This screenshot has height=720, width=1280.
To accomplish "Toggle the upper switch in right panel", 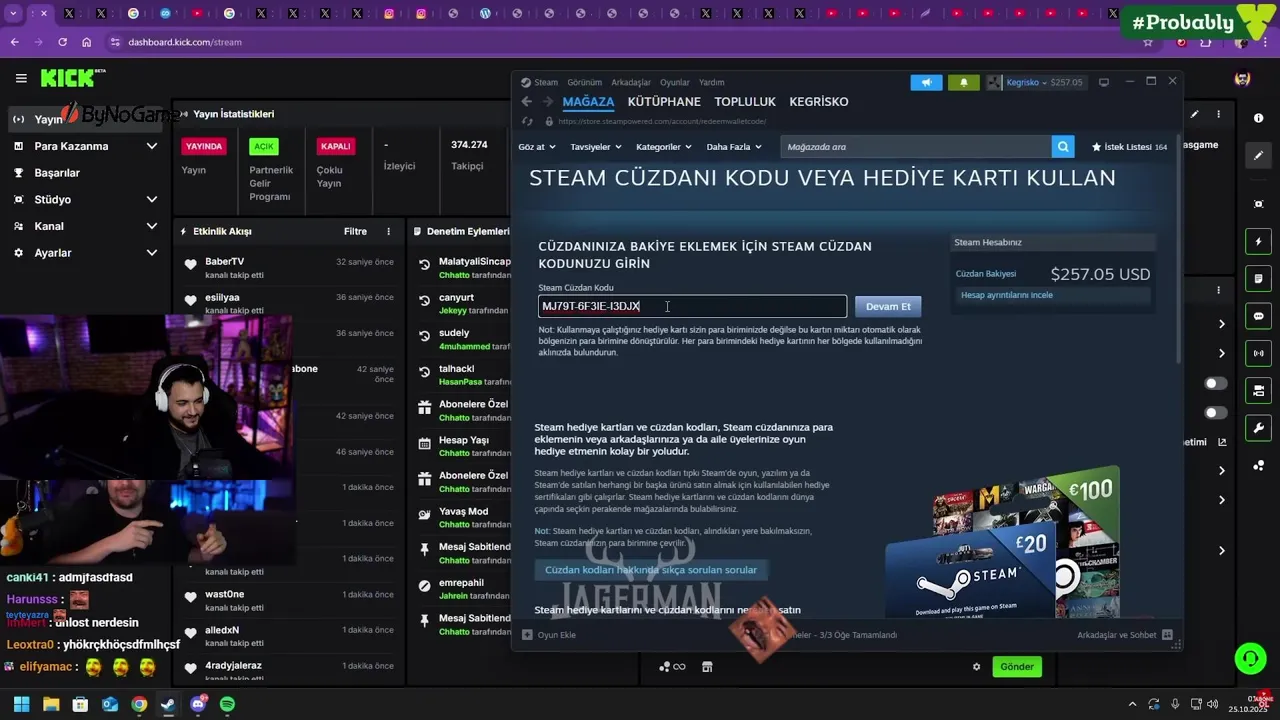I will tap(1216, 384).
